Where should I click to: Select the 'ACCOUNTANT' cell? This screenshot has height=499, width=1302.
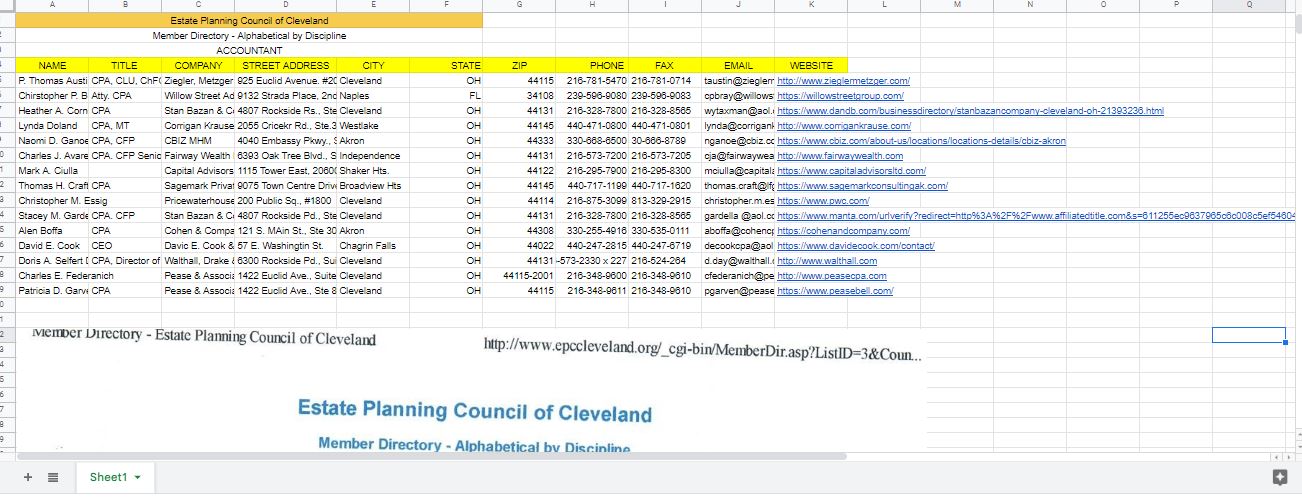pos(249,50)
